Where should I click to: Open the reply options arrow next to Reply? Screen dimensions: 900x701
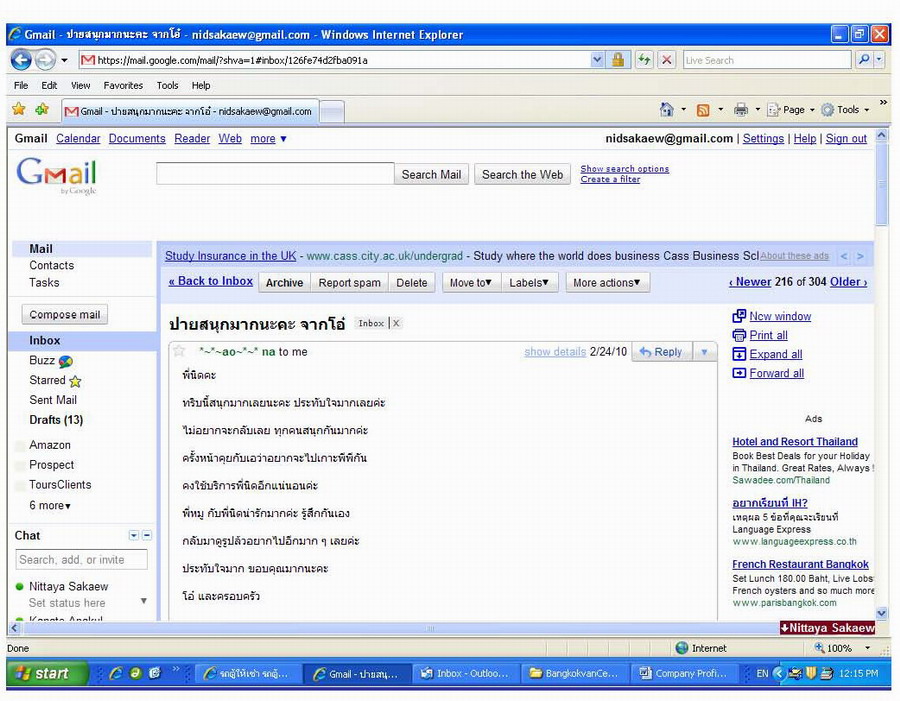(704, 352)
